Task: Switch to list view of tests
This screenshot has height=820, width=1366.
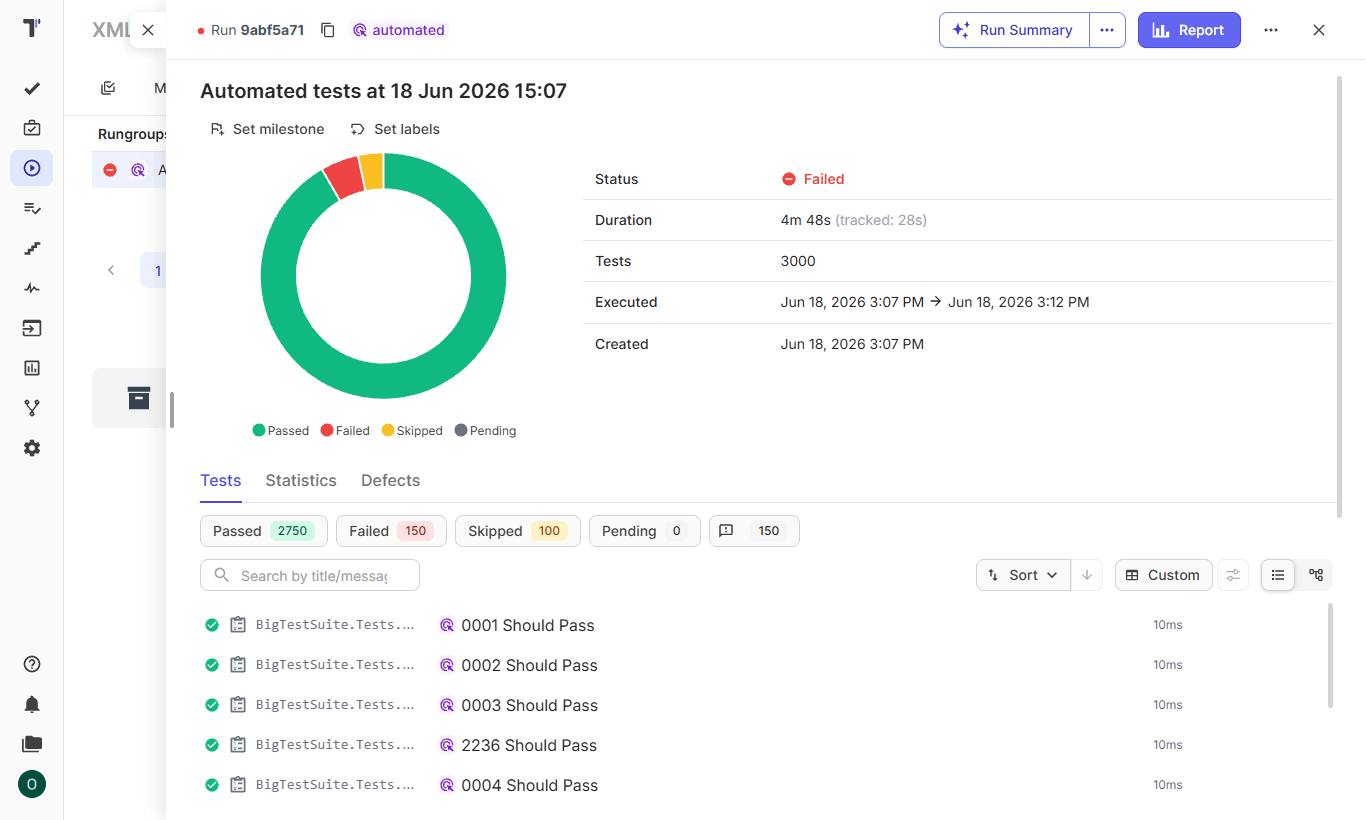Action: point(1278,575)
